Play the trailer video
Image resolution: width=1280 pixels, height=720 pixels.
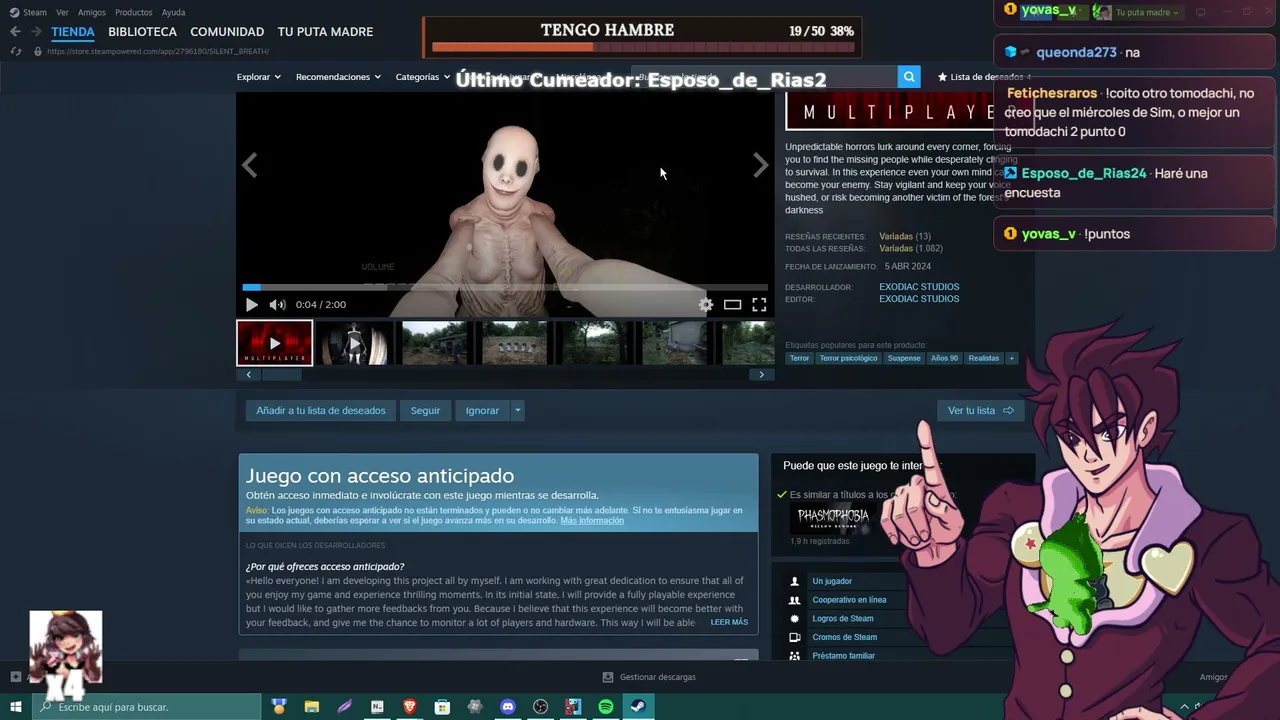(x=252, y=305)
